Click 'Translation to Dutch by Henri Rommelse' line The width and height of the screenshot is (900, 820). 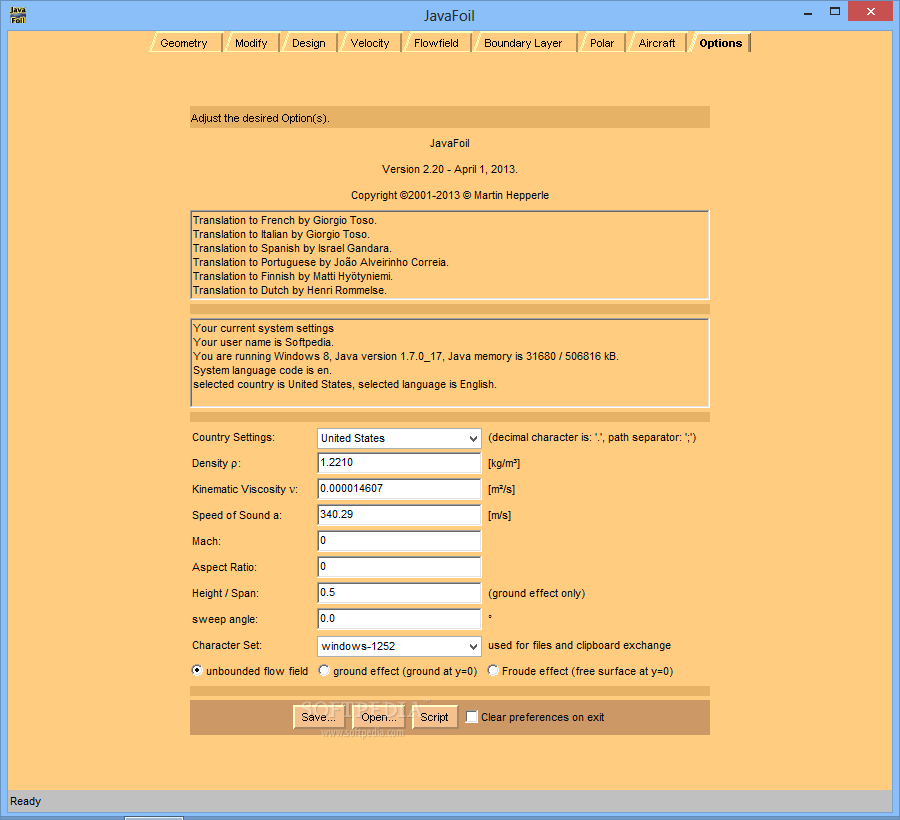(290, 290)
